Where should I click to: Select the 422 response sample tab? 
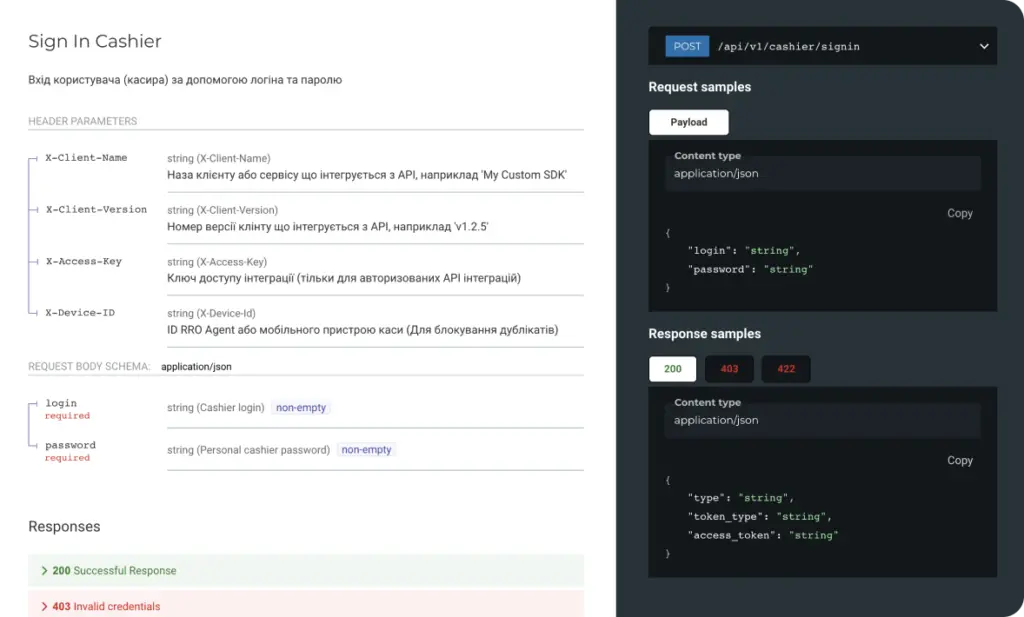786,368
